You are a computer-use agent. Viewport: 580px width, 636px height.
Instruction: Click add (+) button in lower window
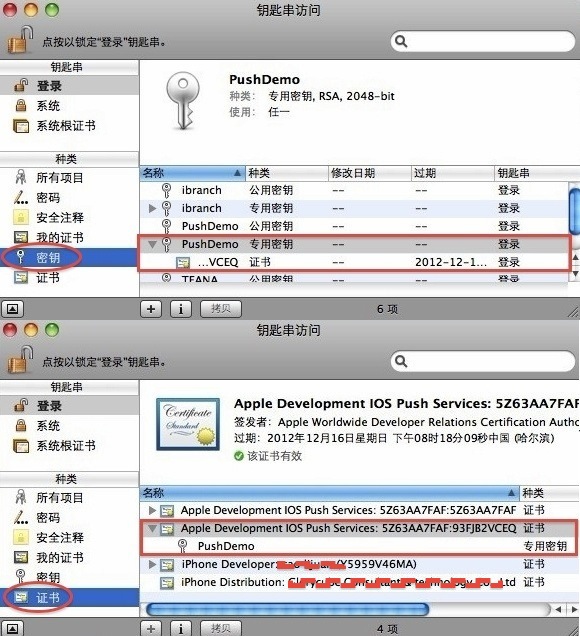pos(151,628)
